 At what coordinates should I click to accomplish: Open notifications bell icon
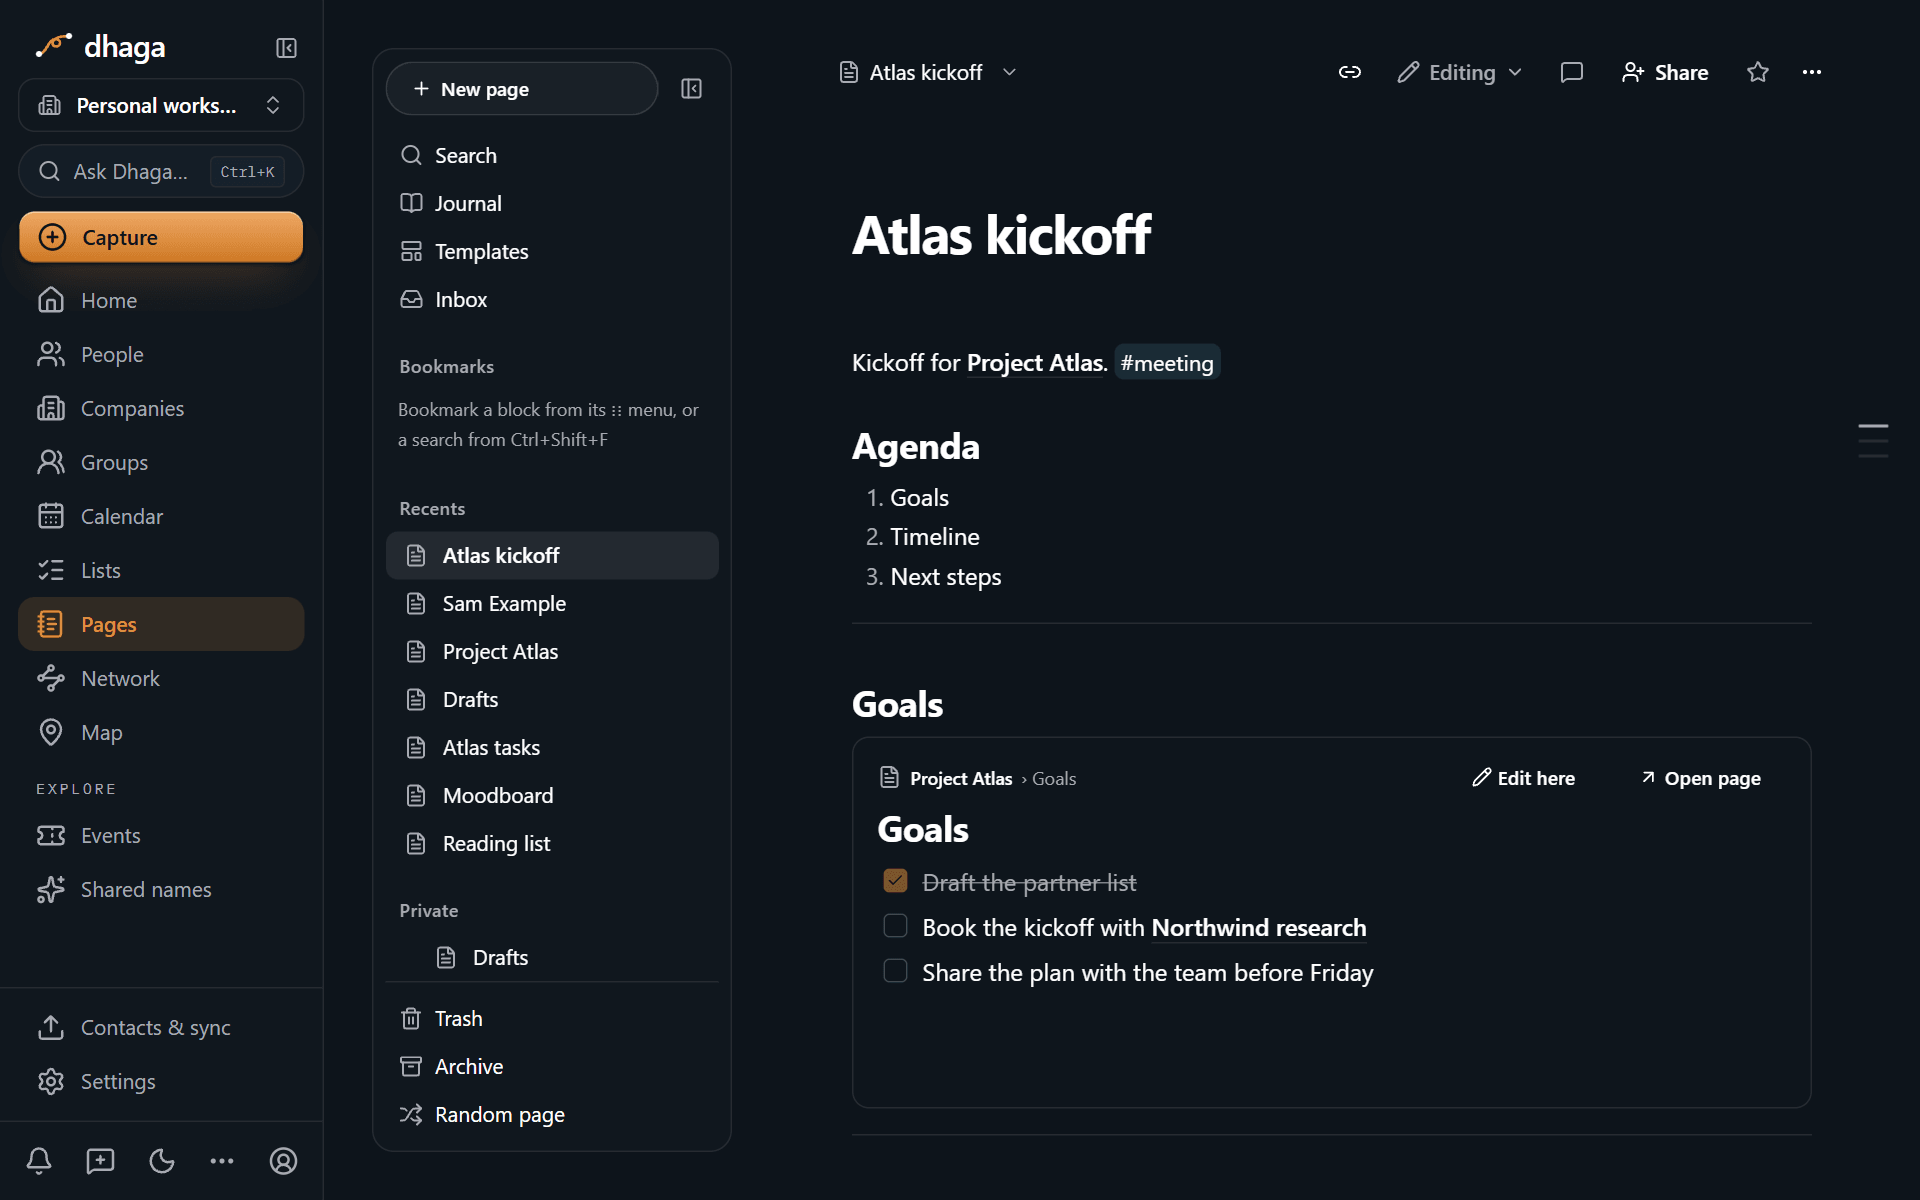coord(39,1161)
